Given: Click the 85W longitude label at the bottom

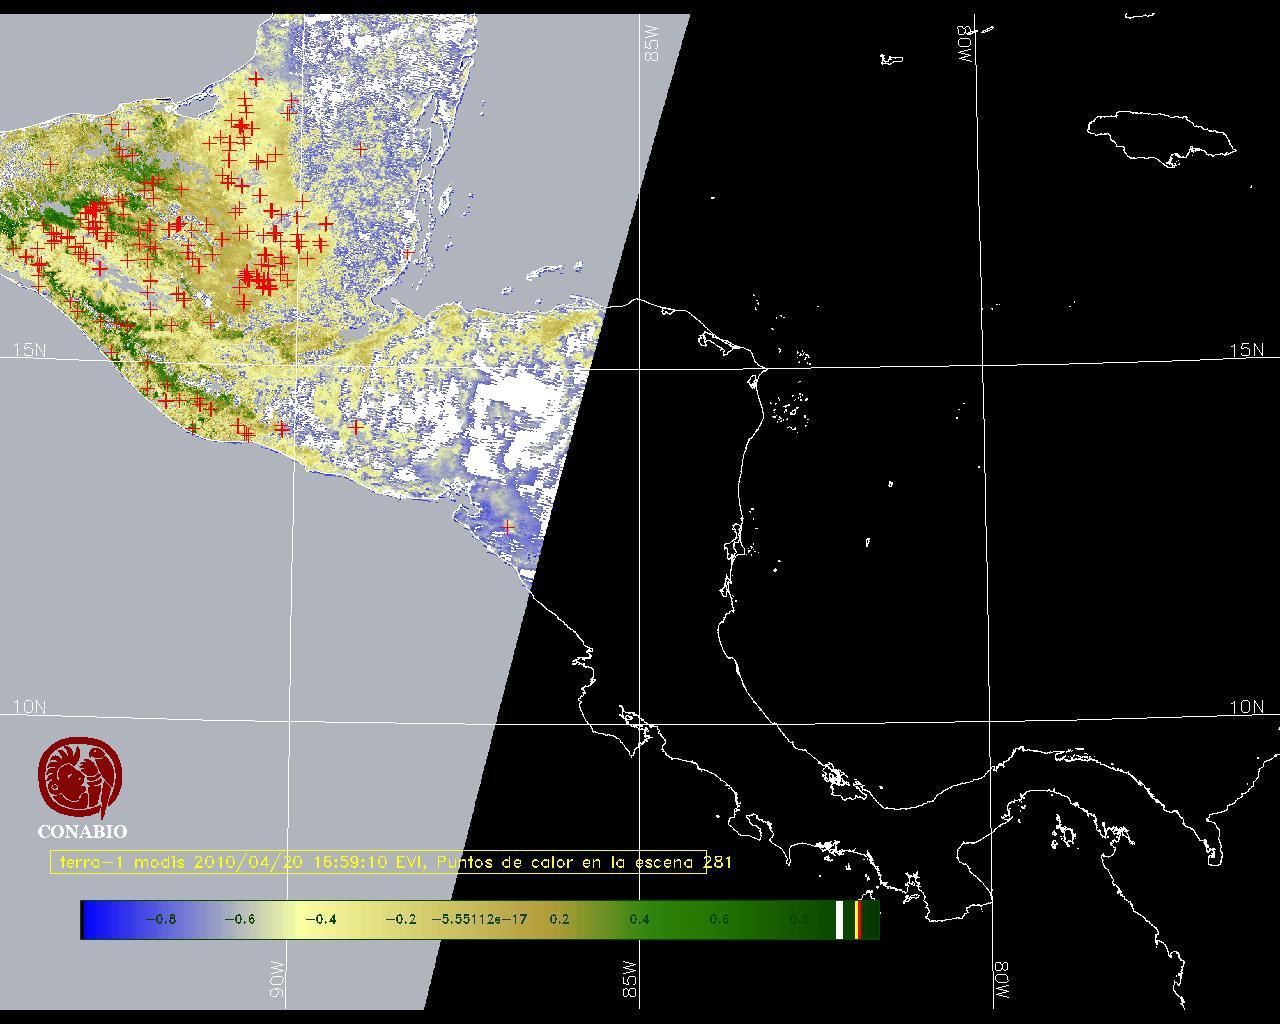Looking at the screenshot, I should click(x=629, y=978).
